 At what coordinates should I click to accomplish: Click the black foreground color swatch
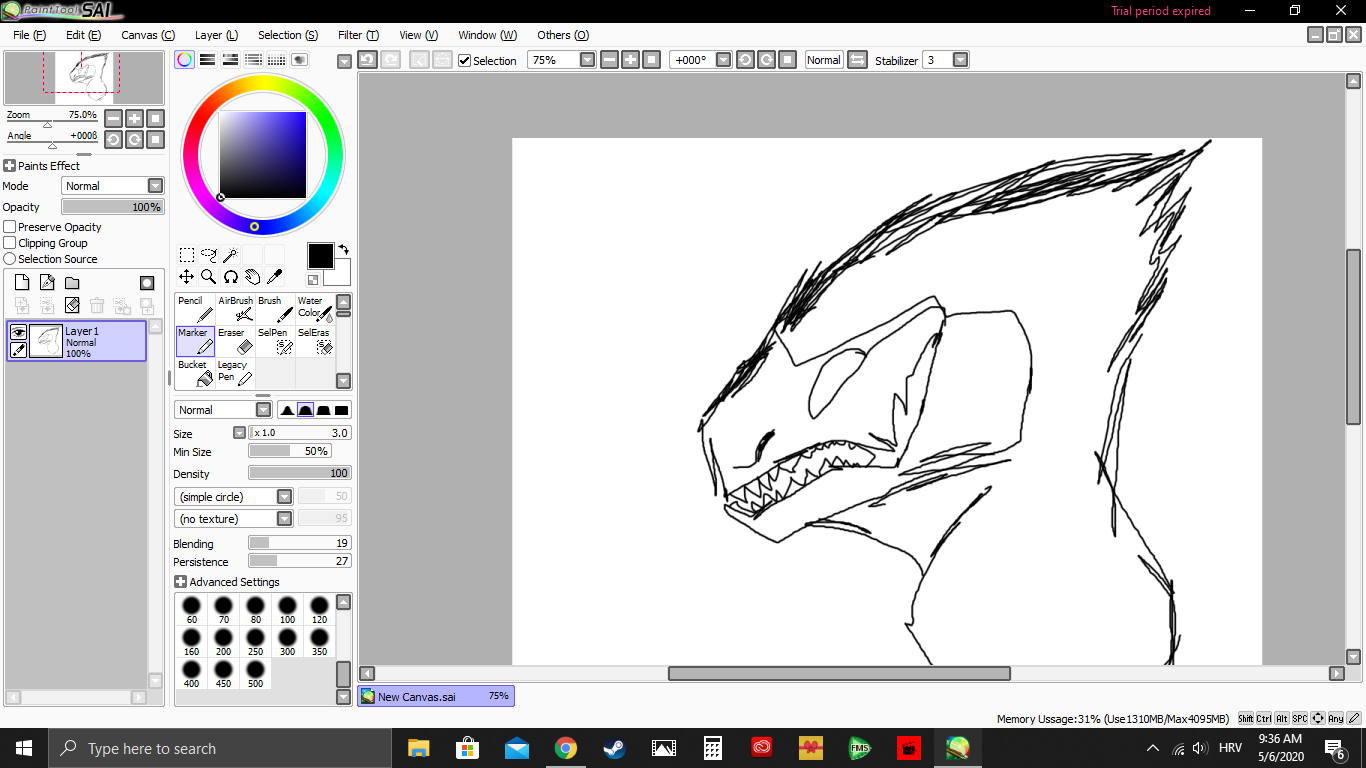click(x=320, y=256)
